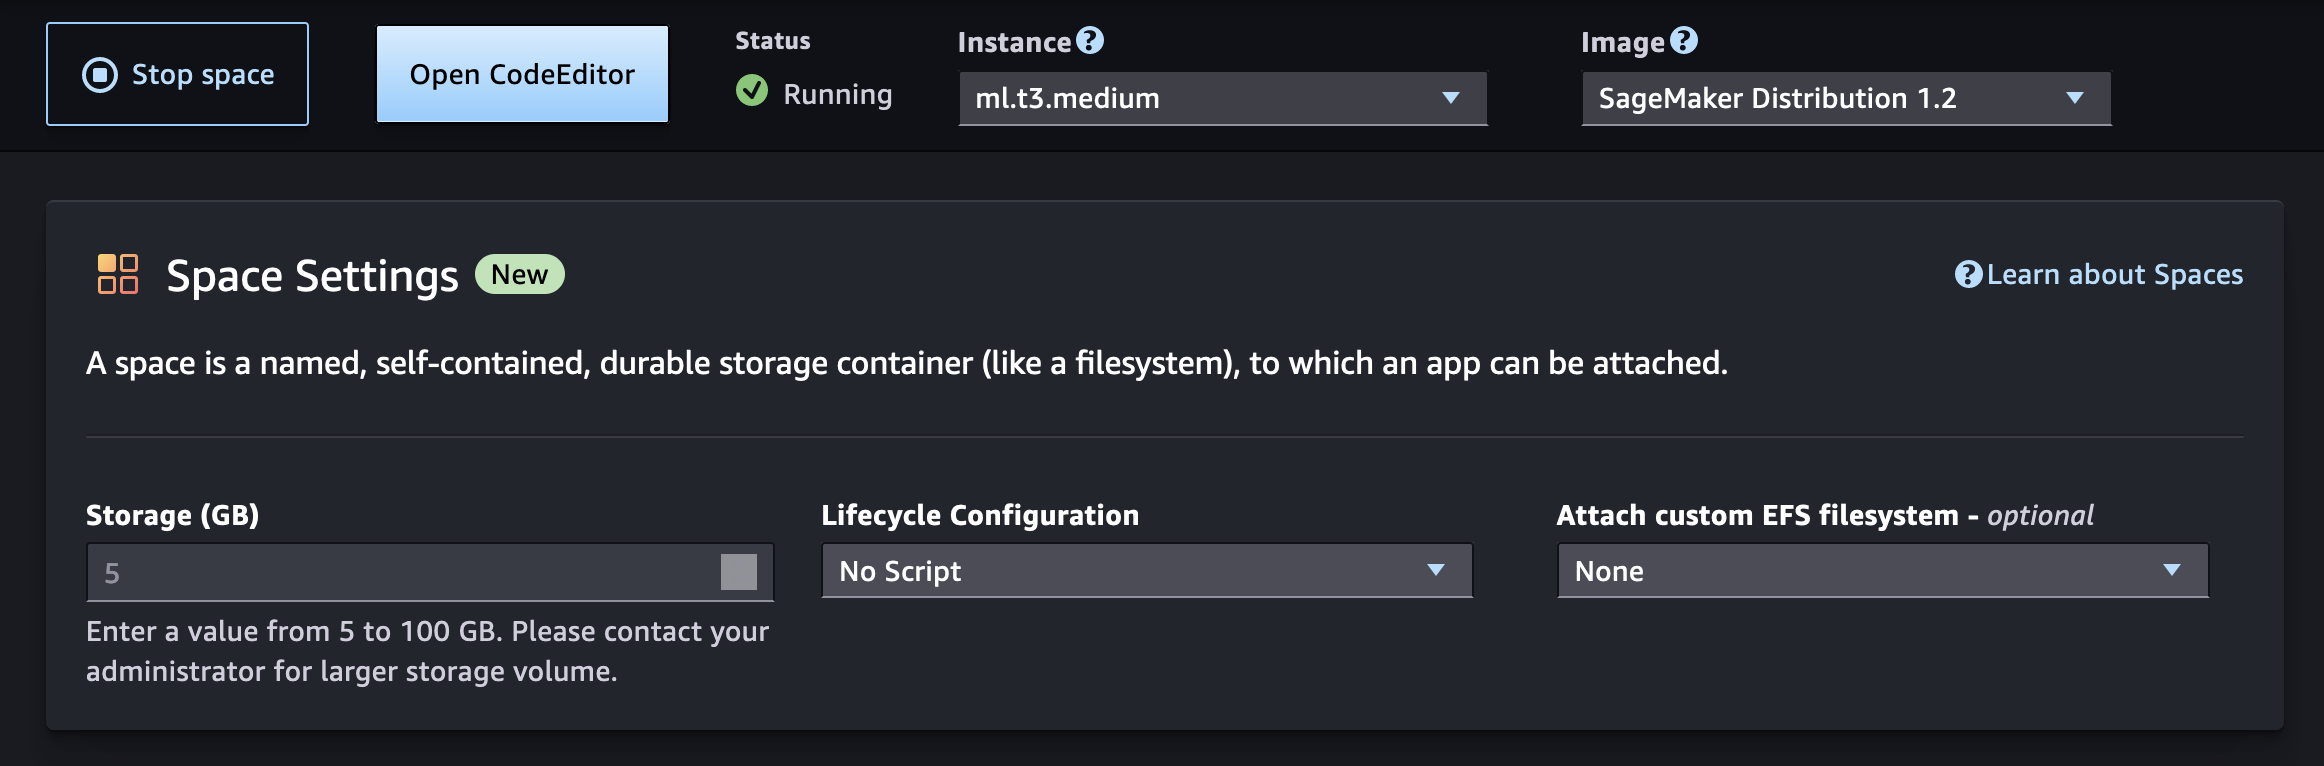Click the SageMaker Distribution dropdown chevron arrow
The image size is (2324, 766).
point(2075,98)
